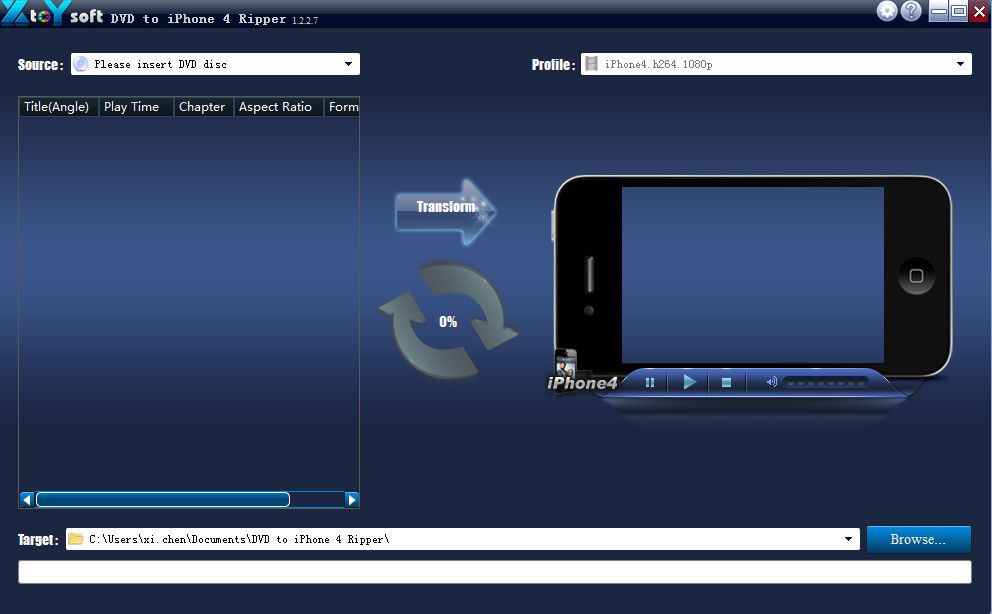This screenshot has height=614, width=992.
Task: Pause the preview playback
Action: pos(650,382)
